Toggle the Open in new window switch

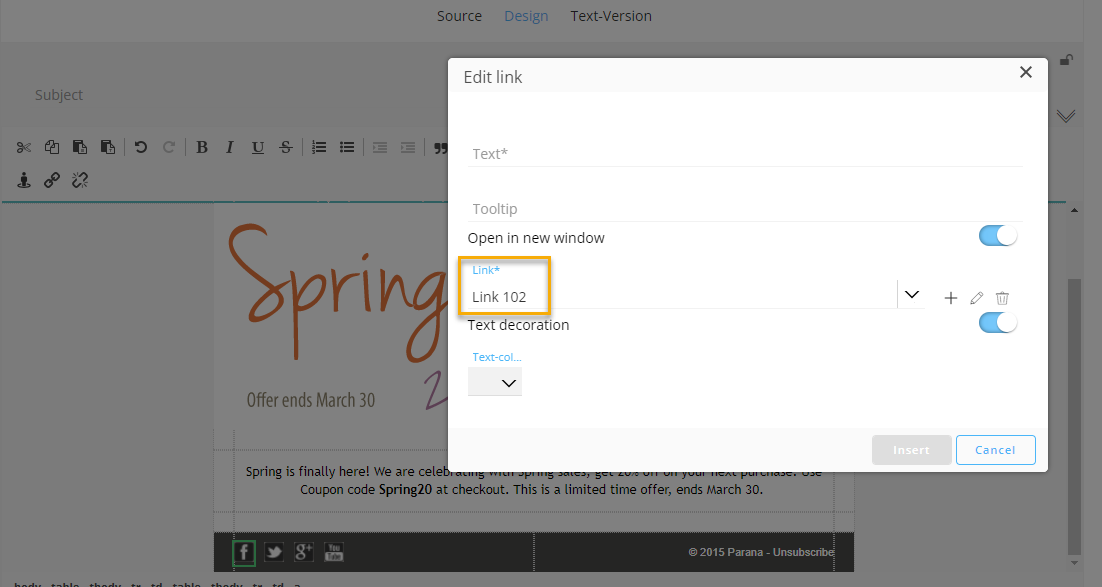[x=997, y=236]
